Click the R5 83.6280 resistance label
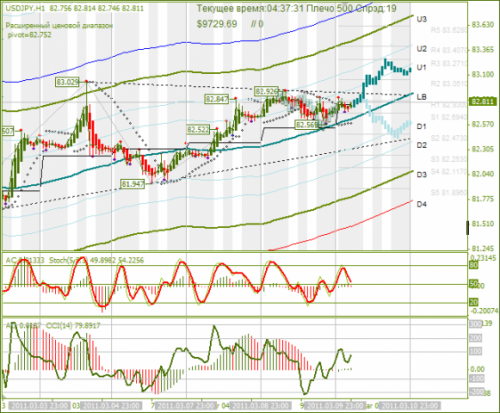The width and height of the screenshot is (500, 413). (x=449, y=31)
